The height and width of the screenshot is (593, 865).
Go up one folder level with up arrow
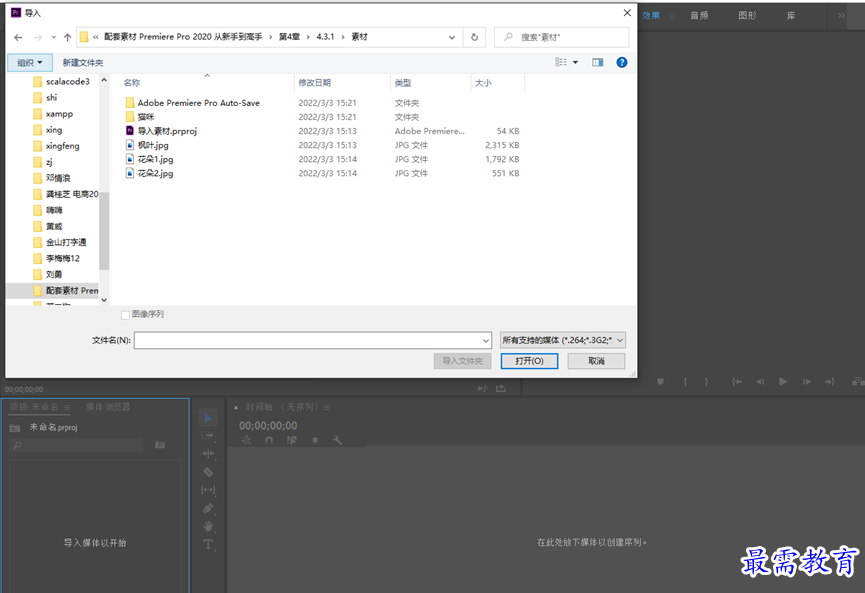(x=67, y=38)
